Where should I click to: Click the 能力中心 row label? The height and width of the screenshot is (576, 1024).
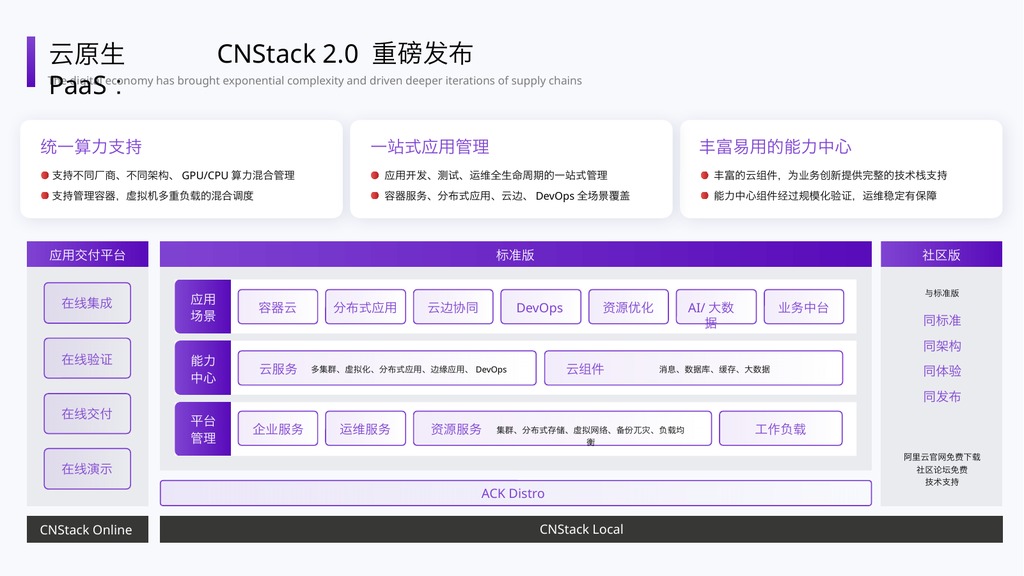point(203,368)
